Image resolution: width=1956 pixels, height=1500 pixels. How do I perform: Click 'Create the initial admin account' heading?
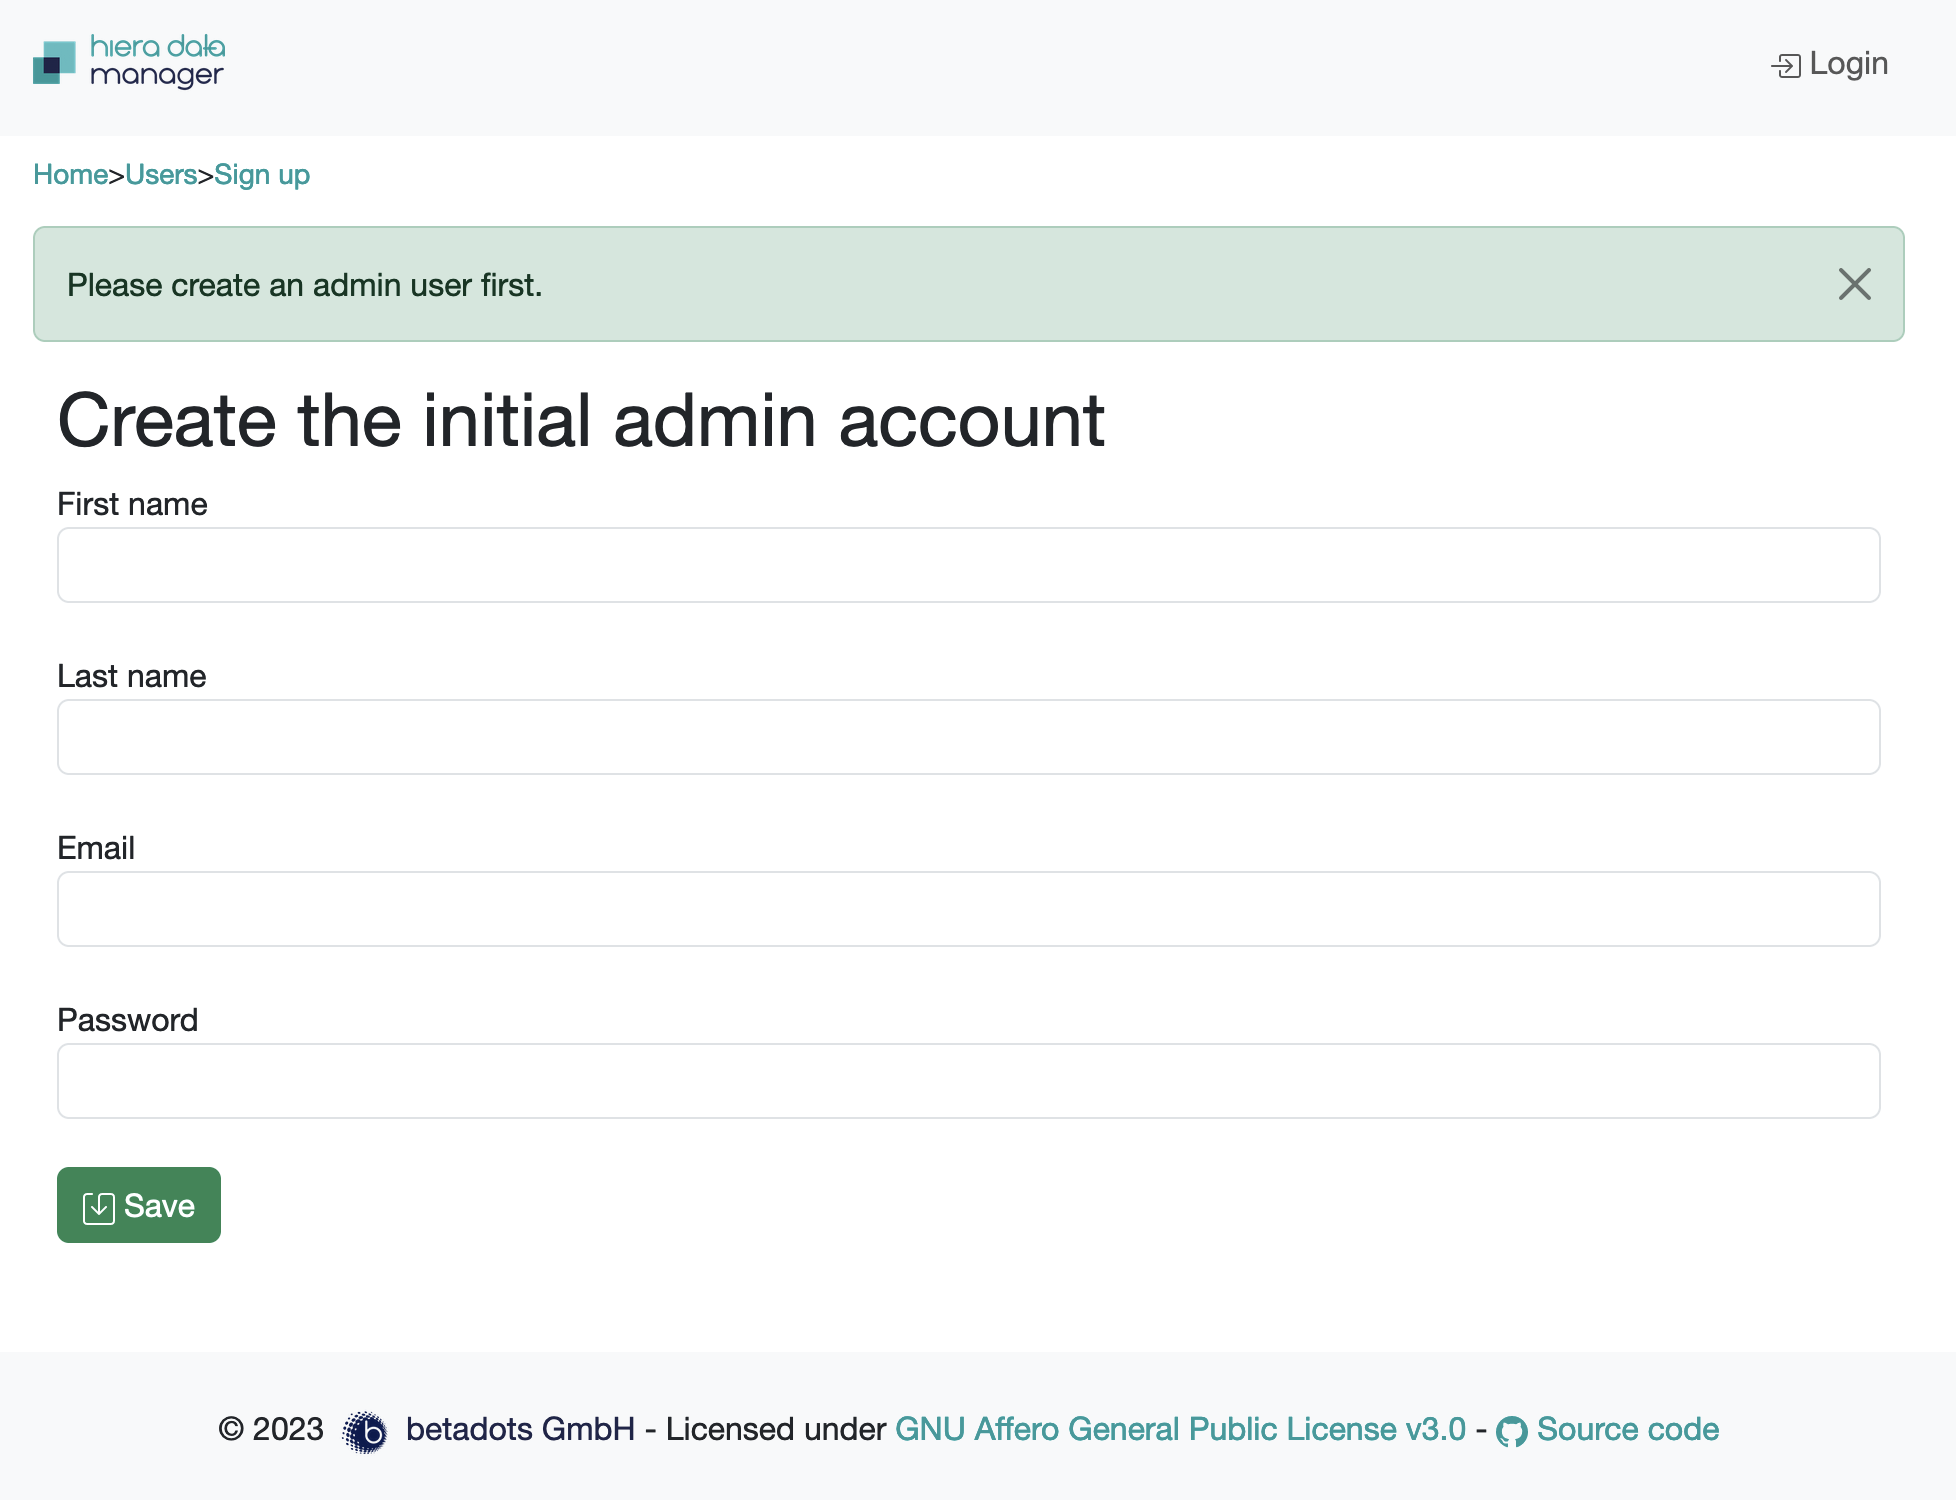[x=581, y=420]
